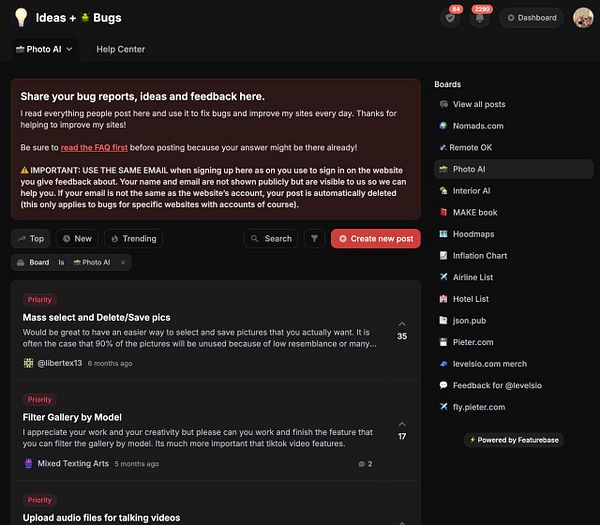This screenshot has height=525, width=600.
Task: Click the '6 months ago' timestamp
Action: [x=110, y=364]
